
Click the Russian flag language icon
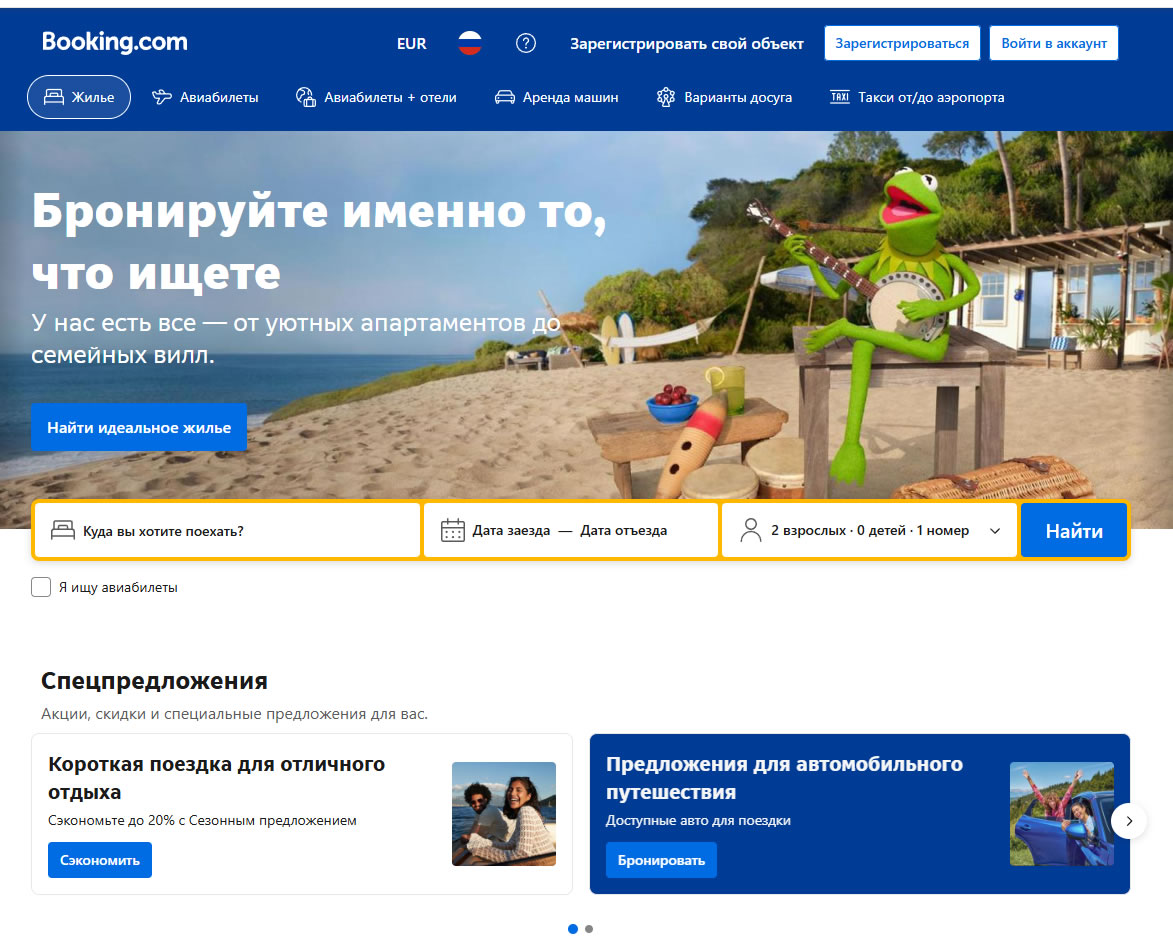(x=470, y=43)
